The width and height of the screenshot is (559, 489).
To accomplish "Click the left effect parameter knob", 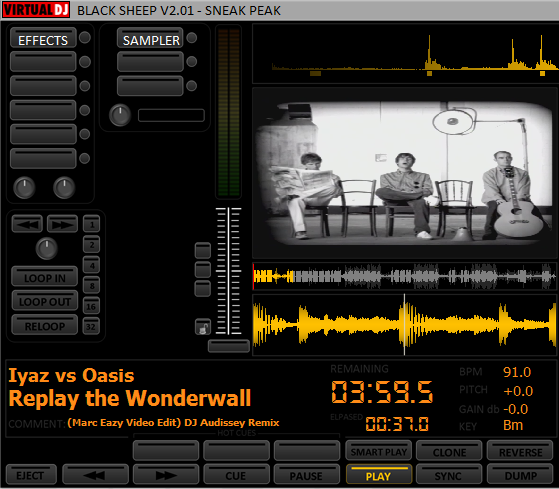I will pyautogui.click(x=24, y=187).
